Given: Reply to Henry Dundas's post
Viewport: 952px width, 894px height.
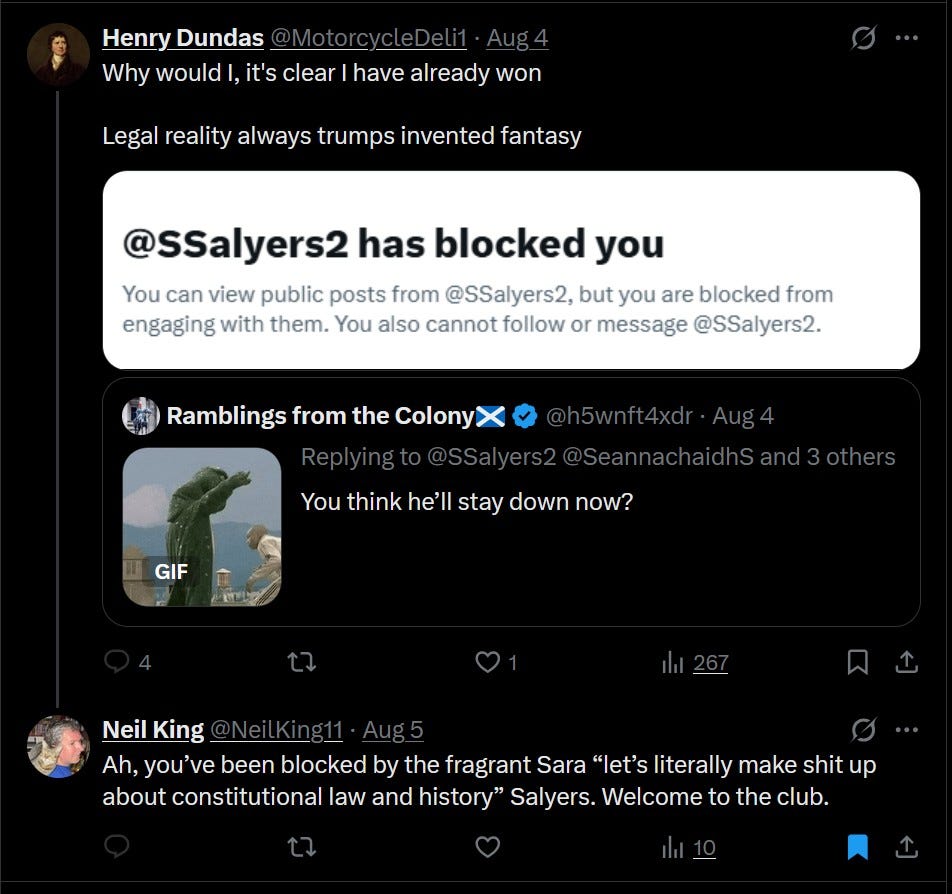Looking at the screenshot, I should (x=127, y=662).
